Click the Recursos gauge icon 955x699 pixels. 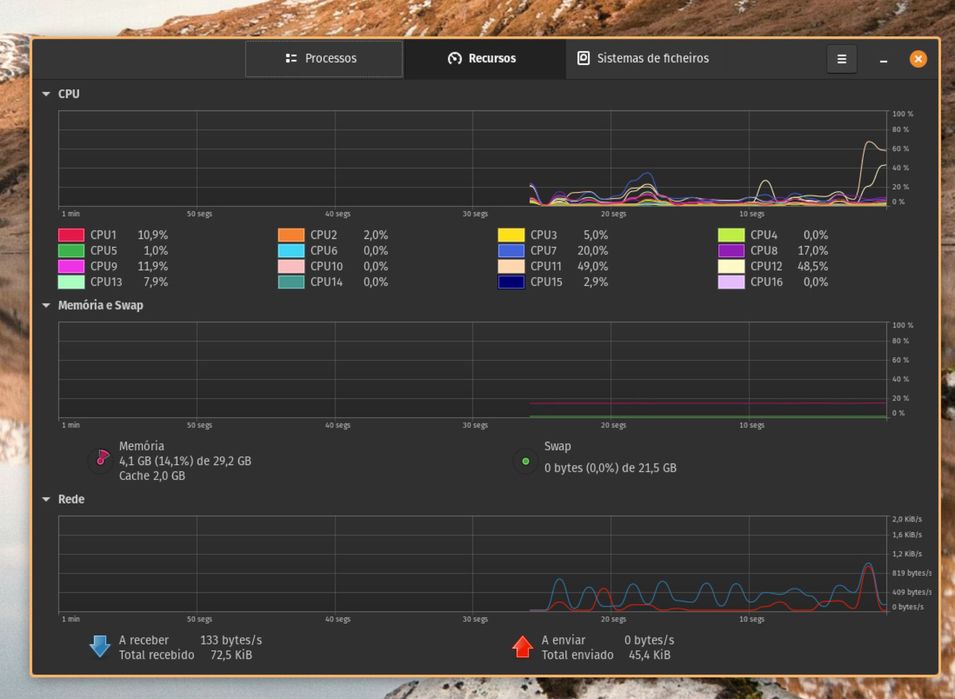(x=455, y=58)
